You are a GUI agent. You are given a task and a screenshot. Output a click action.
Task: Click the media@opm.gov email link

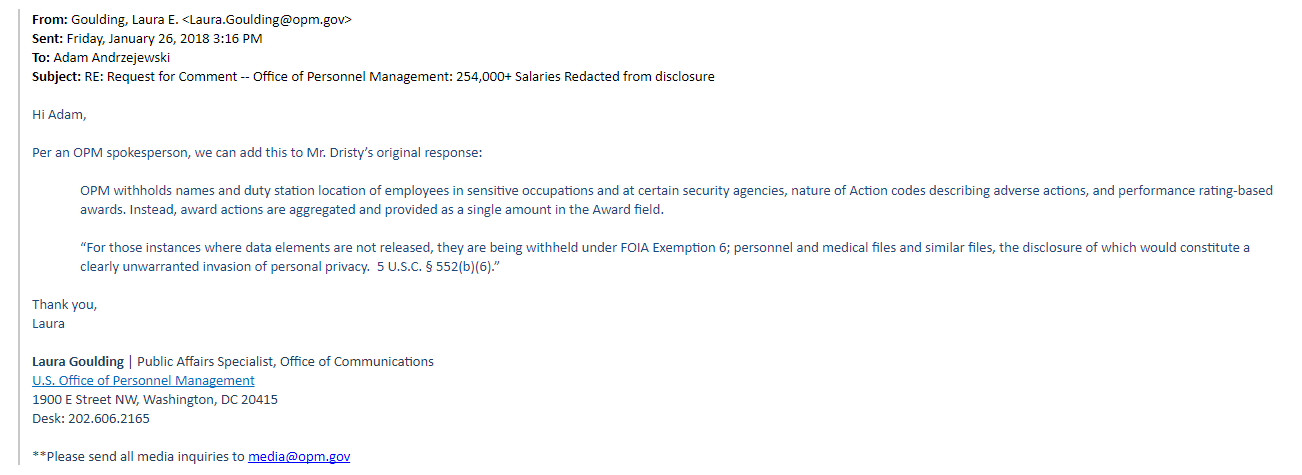coord(299,456)
